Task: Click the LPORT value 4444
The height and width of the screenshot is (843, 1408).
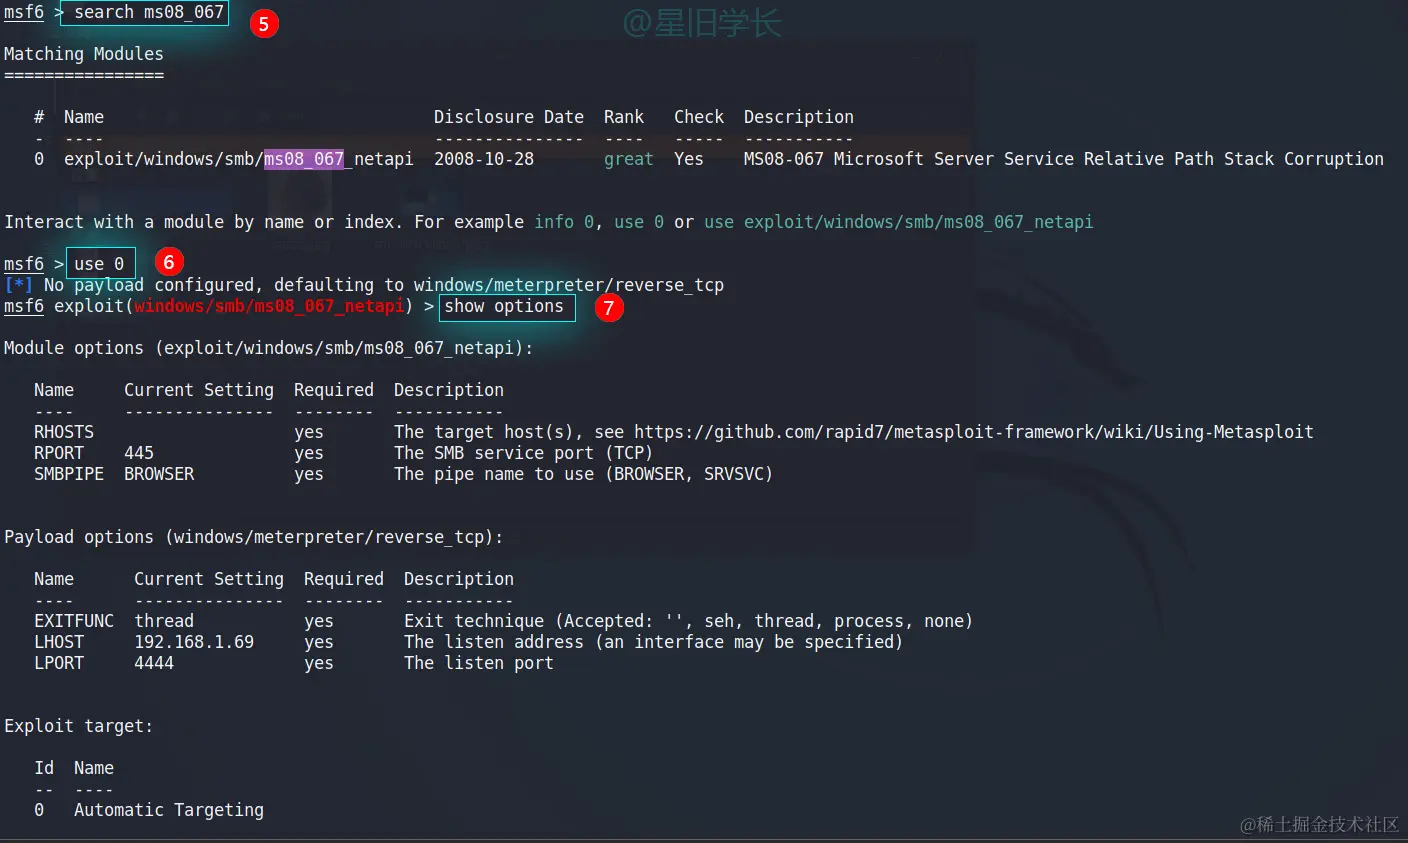Action: pyautogui.click(x=154, y=663)
